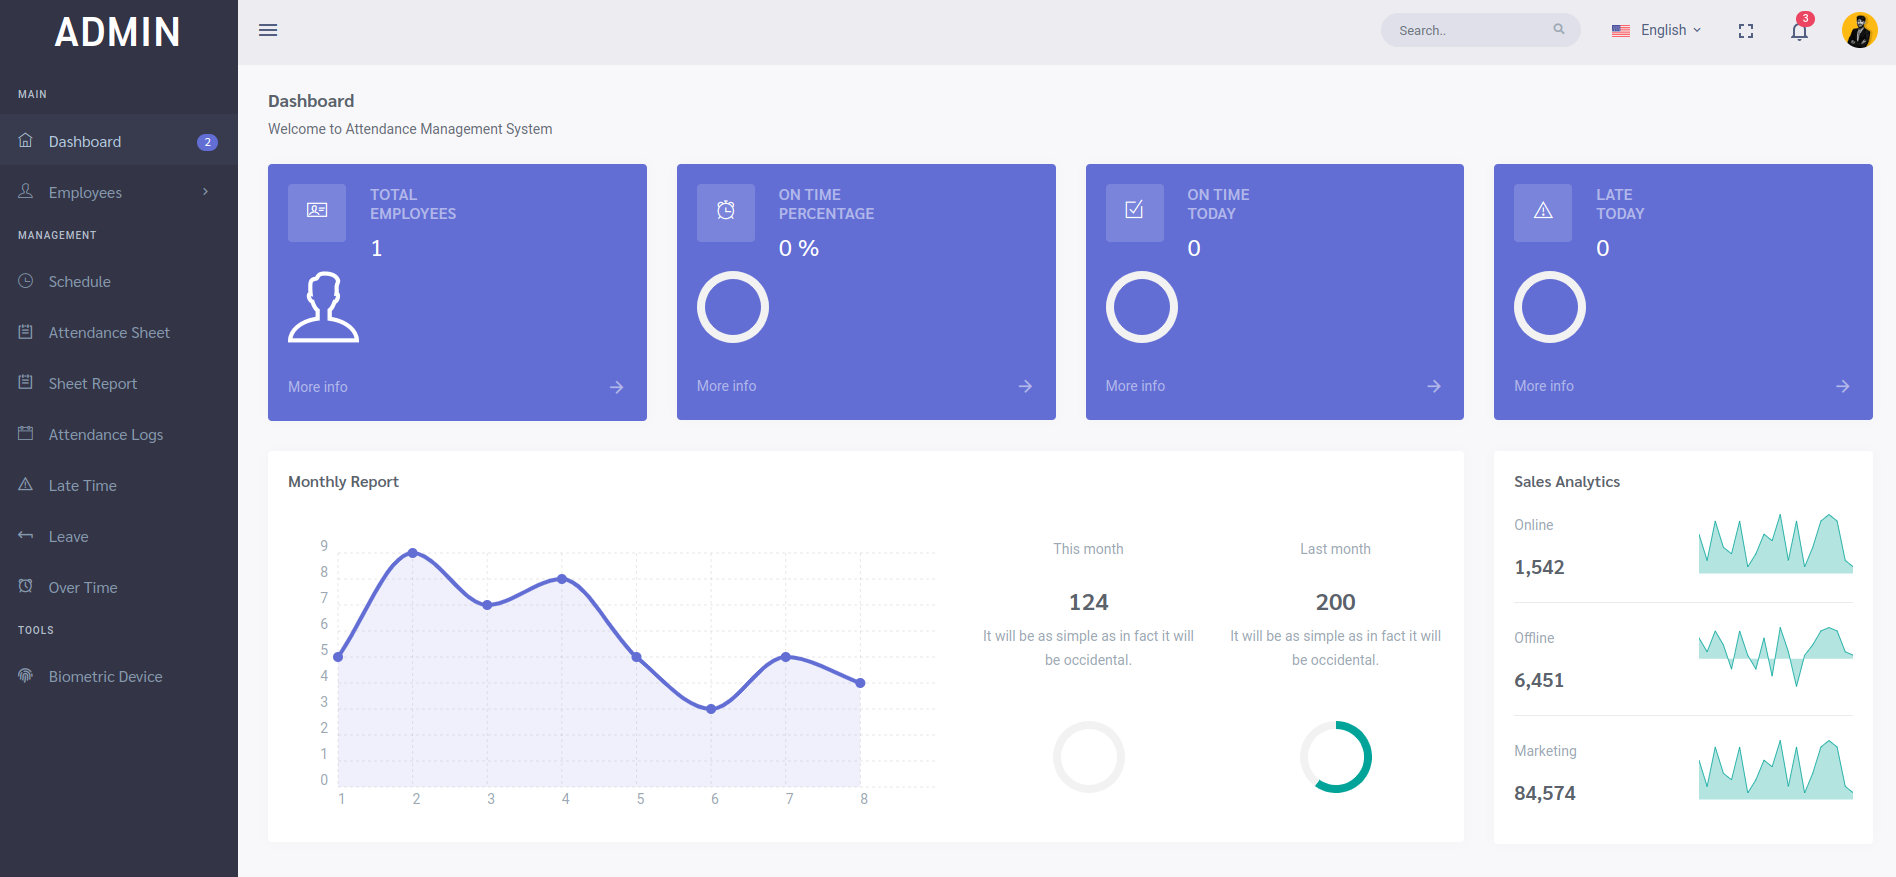Click the Biometric Device fingerprint icon
The width and height of the screenshot is (1896, 877).
(26, 676)
